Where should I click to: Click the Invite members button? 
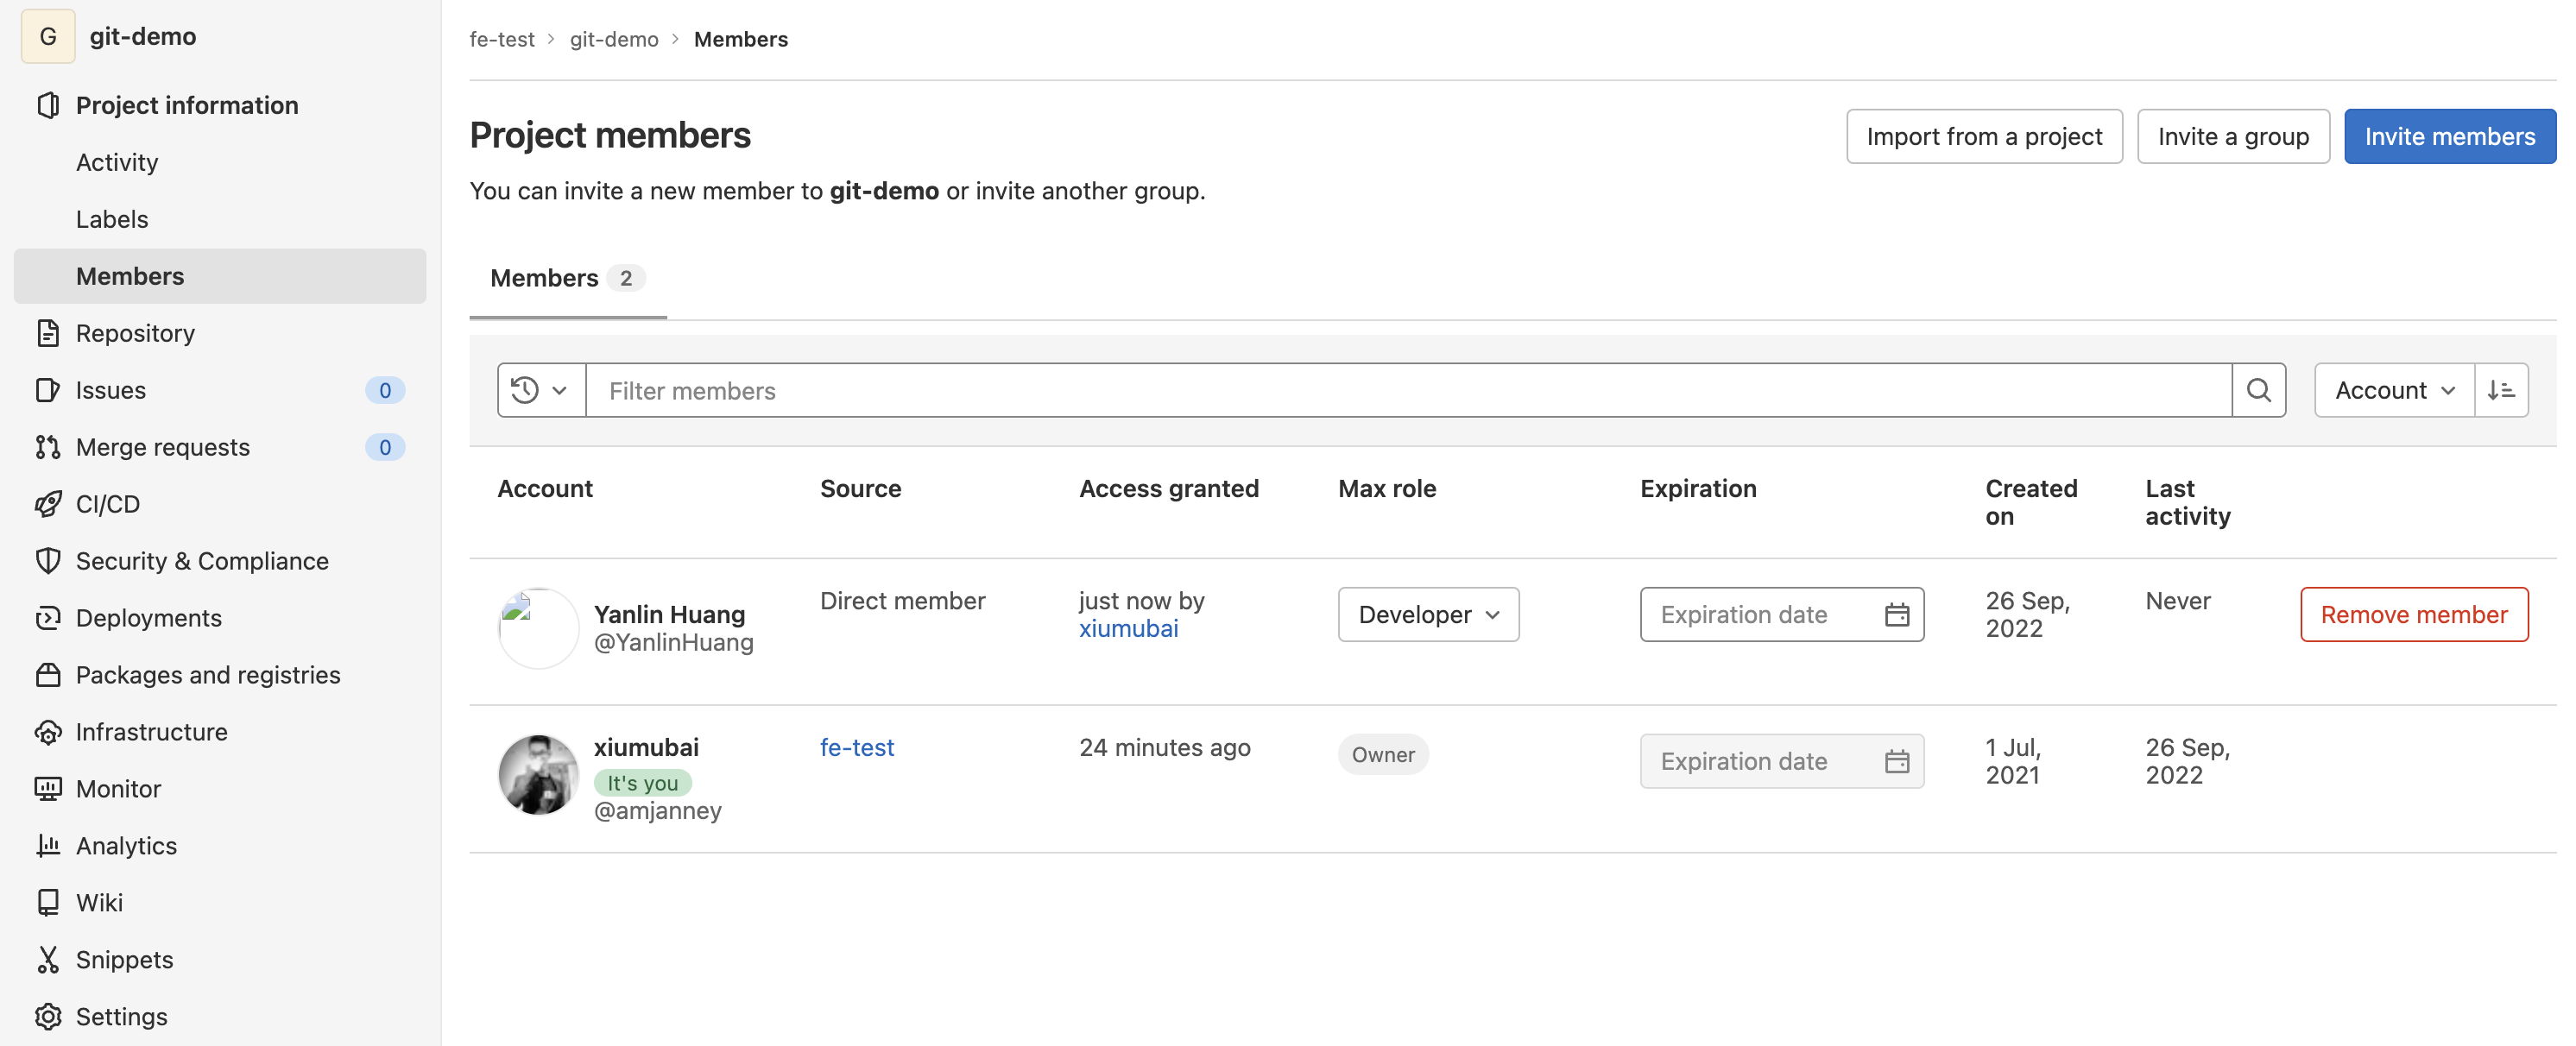[x=2448, y=136]
